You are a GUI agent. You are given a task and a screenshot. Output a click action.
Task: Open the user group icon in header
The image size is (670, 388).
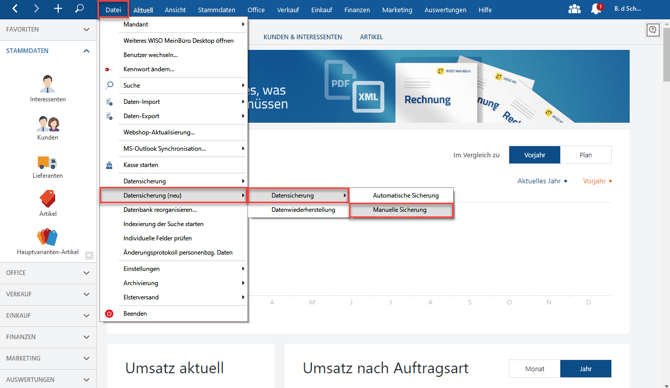[x=574, y=9]
